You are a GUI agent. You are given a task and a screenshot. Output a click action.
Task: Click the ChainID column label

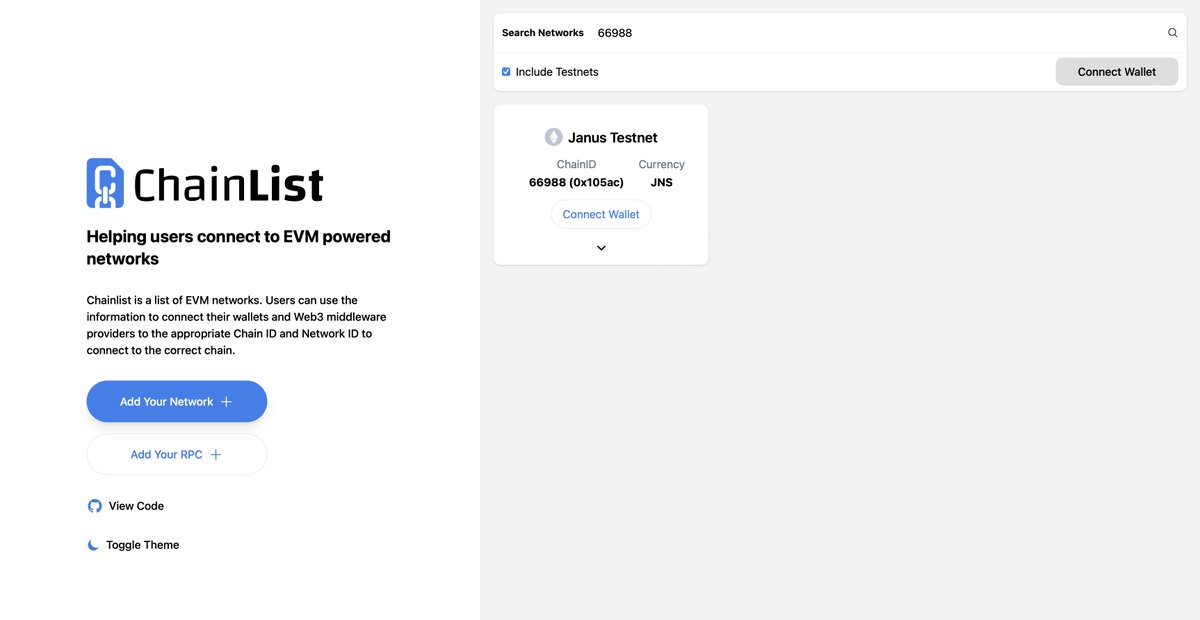[576, 164]
